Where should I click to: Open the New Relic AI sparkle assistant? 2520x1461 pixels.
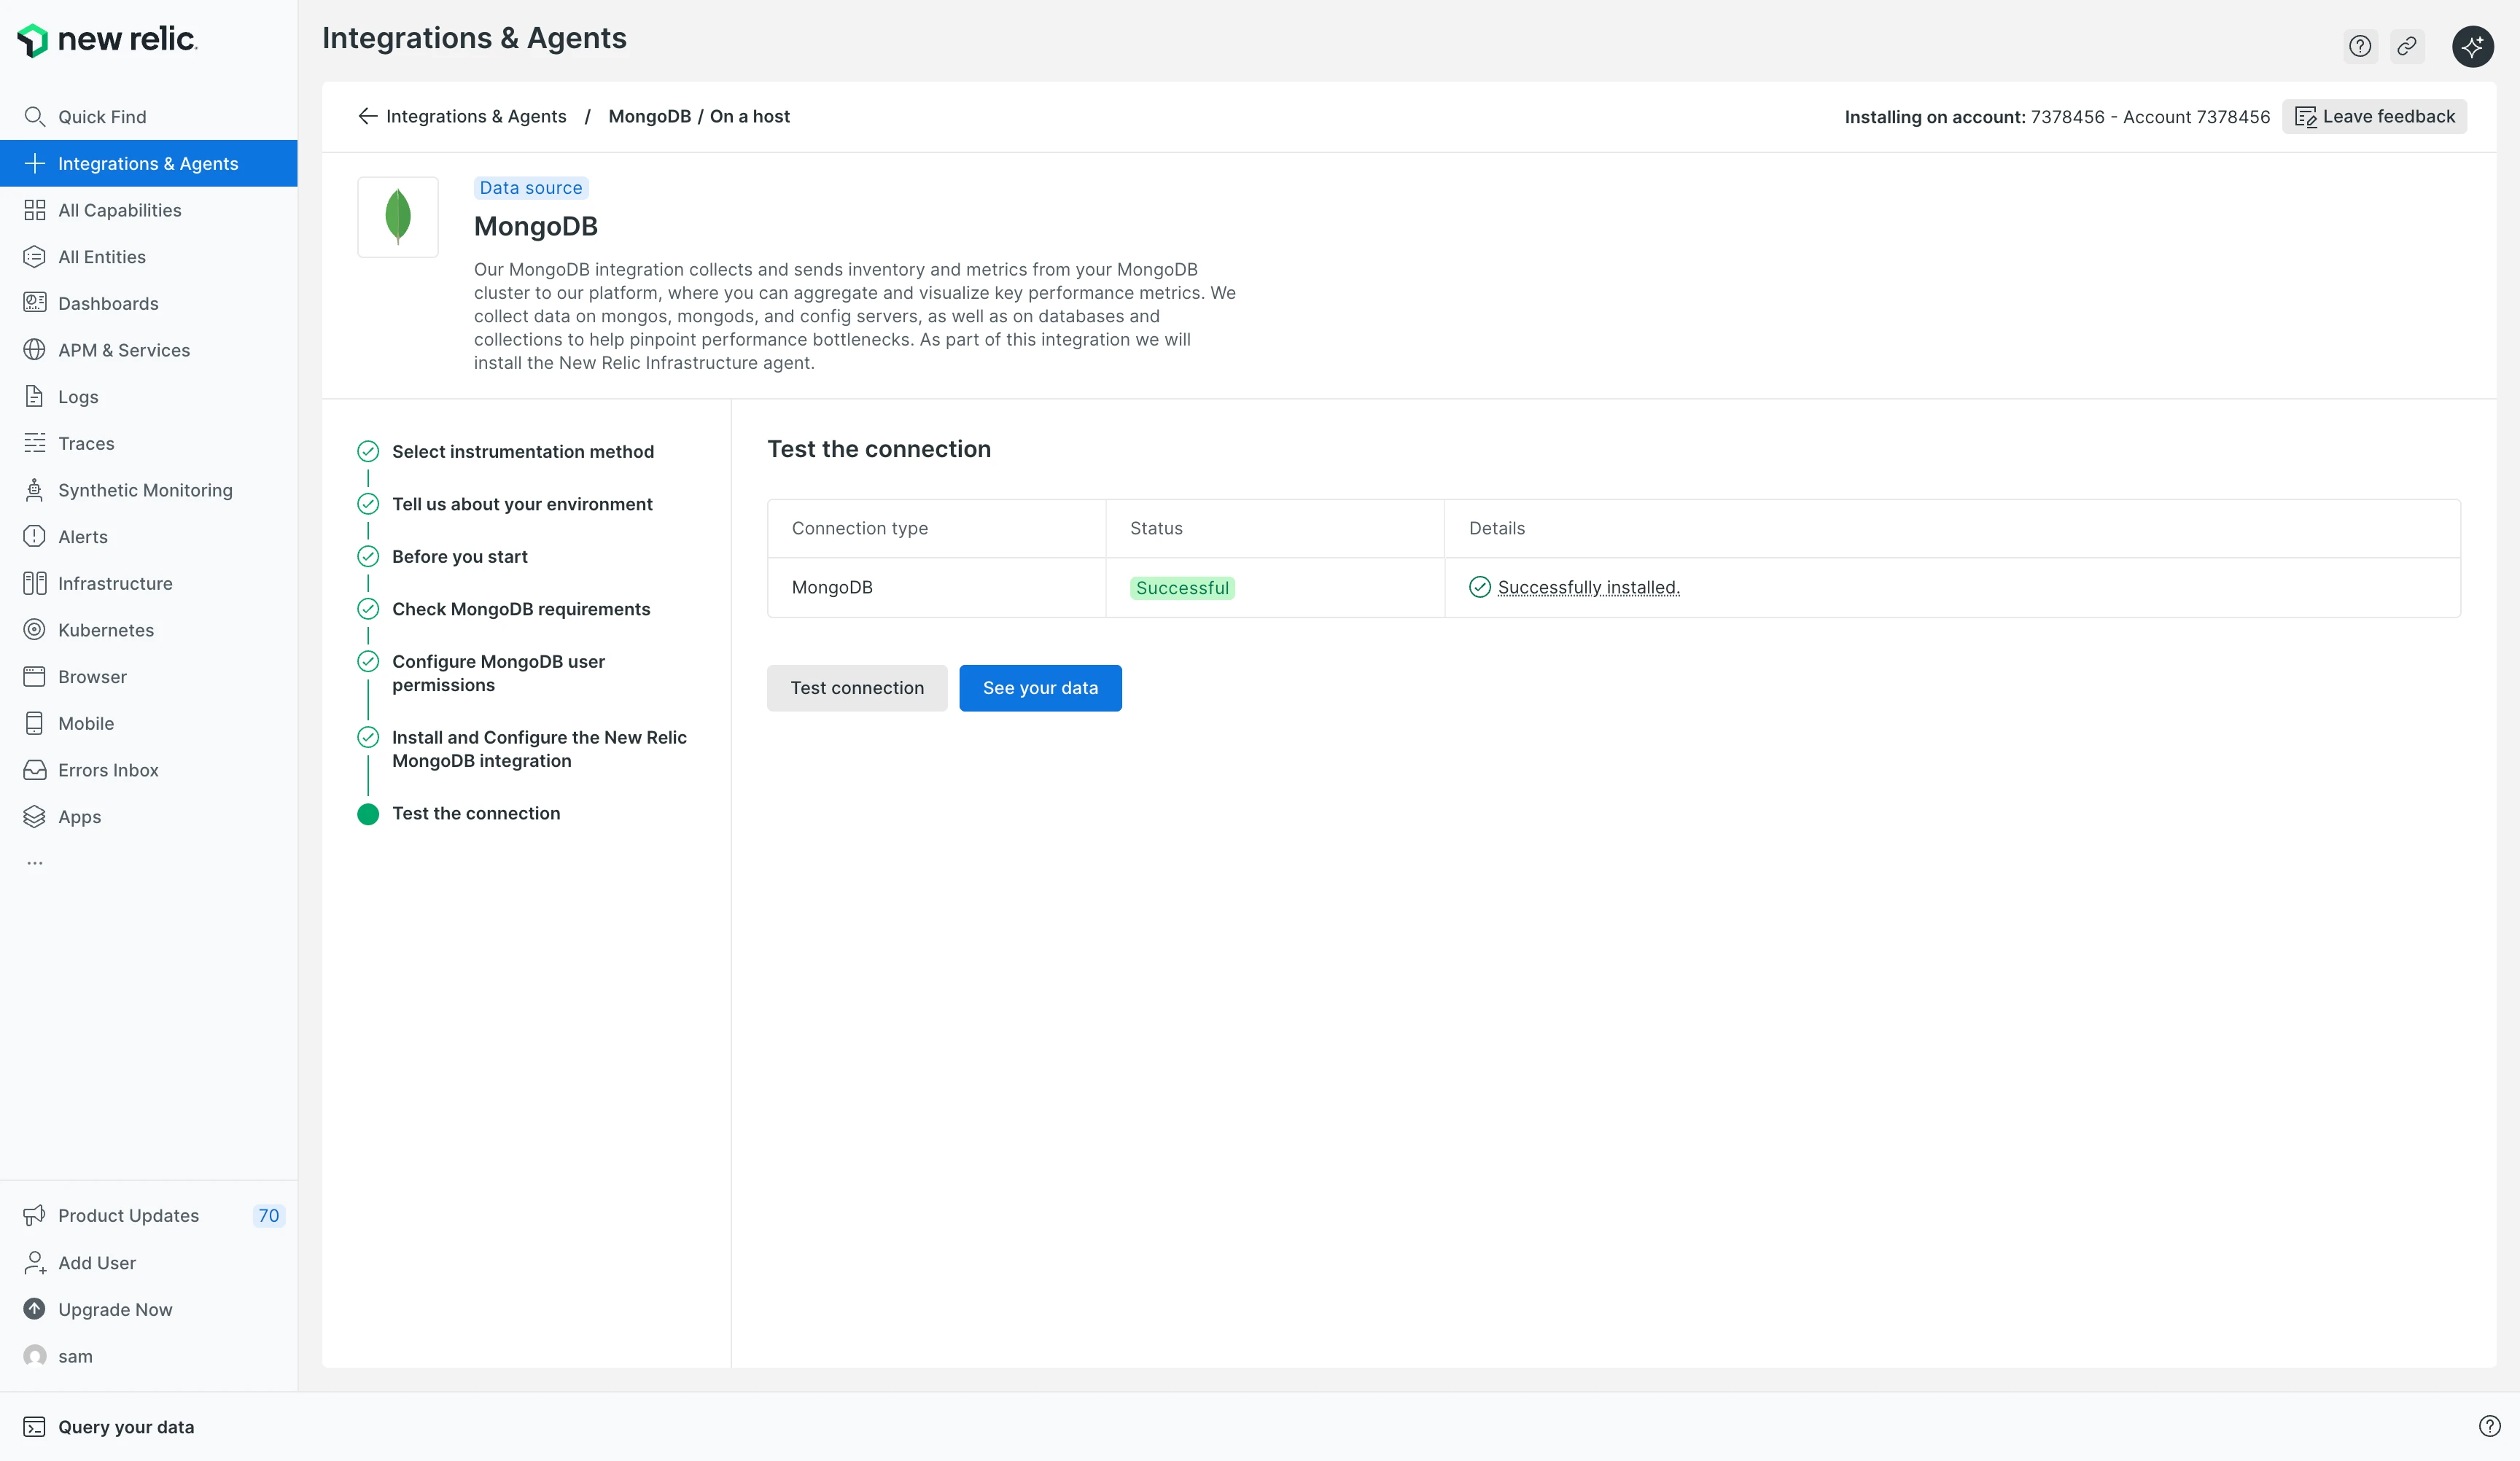click(2472, 46)
